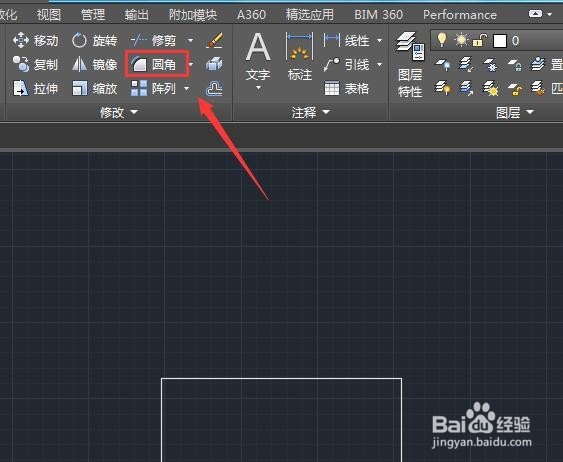Click the rectangle's top edge in drawing

(282, 378)
